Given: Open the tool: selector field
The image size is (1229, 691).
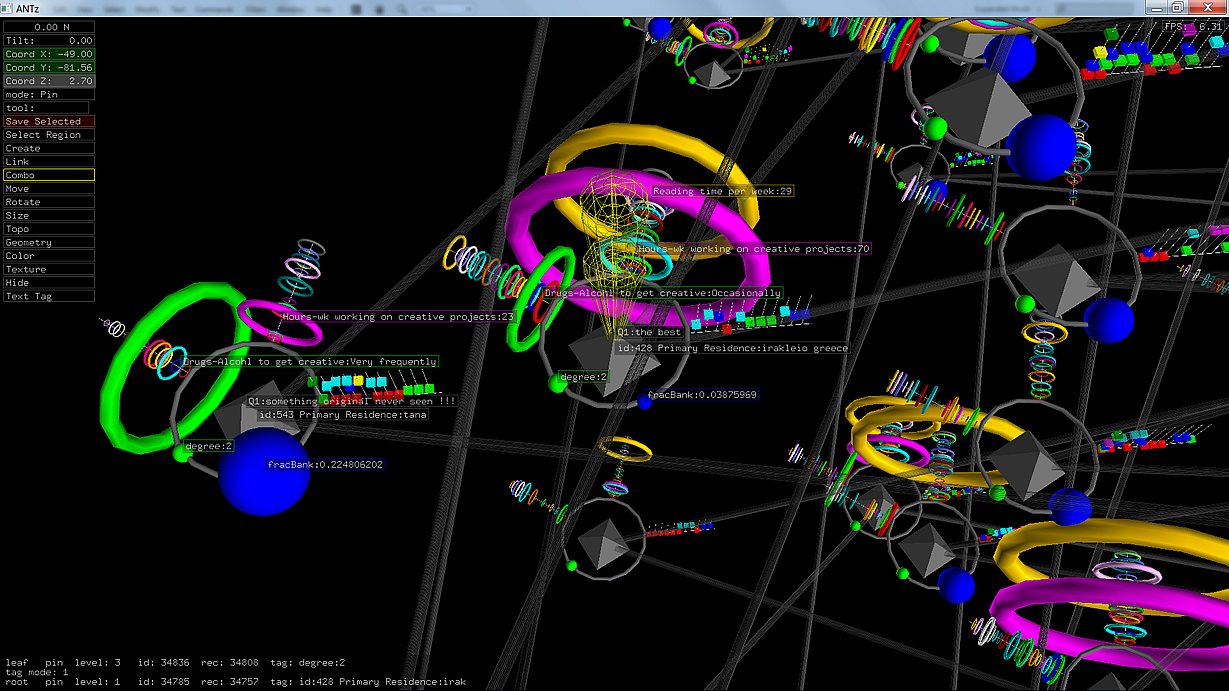Looking at the screenshot, I should [46, 108].
